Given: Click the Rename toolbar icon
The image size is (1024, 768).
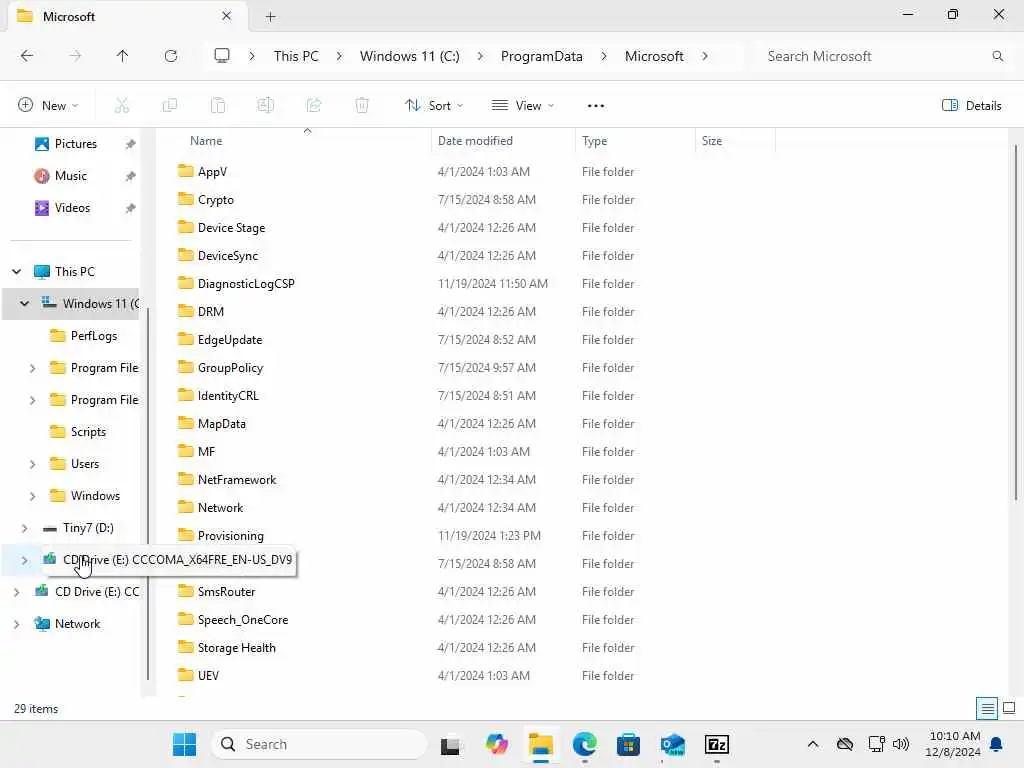Looking at the screenshot, I should click(266, 105).
